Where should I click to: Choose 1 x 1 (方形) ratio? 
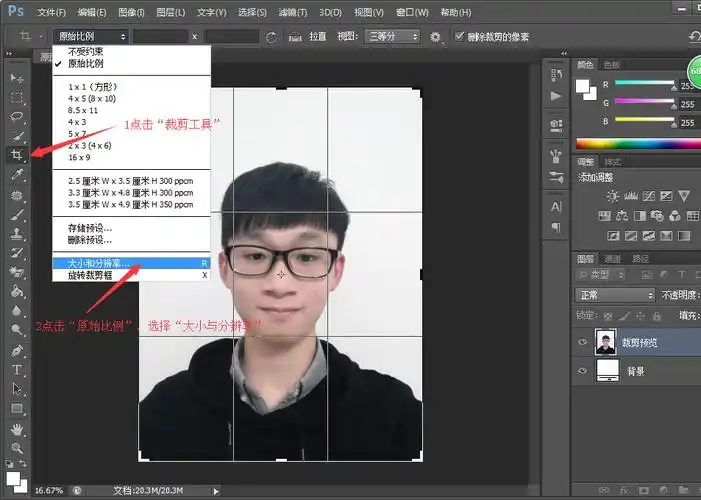131,87
